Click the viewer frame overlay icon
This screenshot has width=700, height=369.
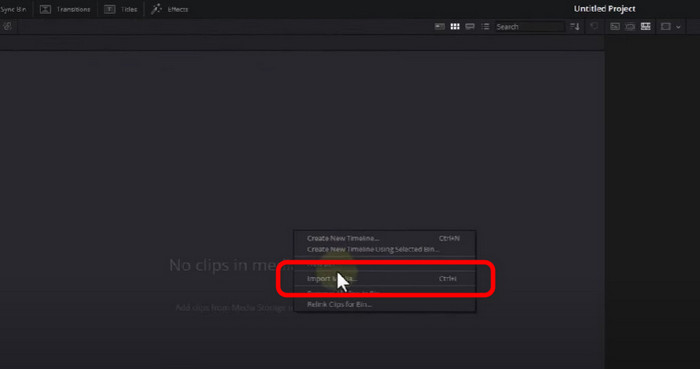[666, 27]
